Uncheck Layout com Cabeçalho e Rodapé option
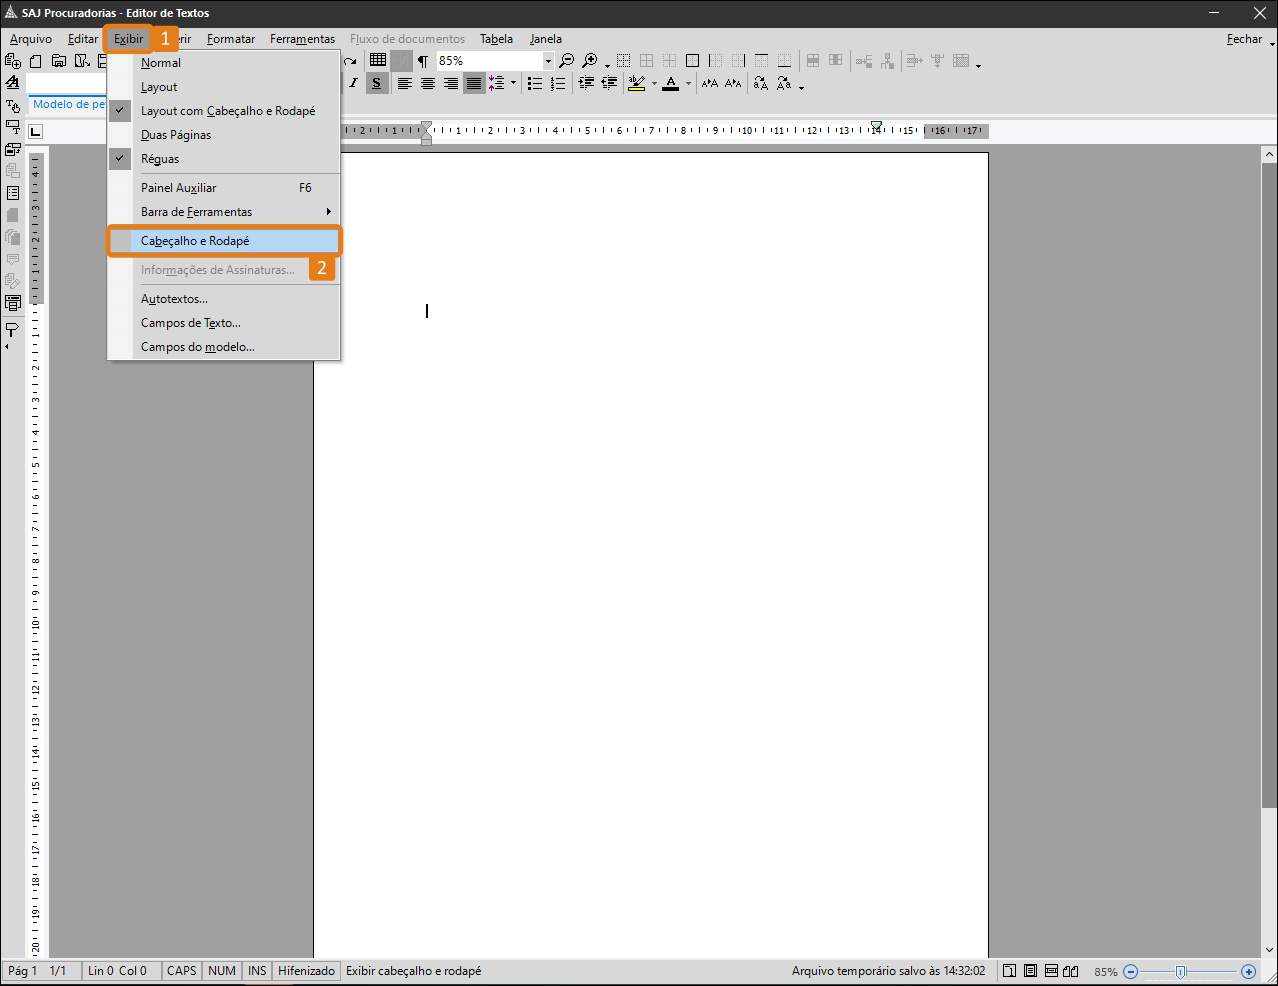Viewport: 1278px width, 986px height. [x=227, y=111]
